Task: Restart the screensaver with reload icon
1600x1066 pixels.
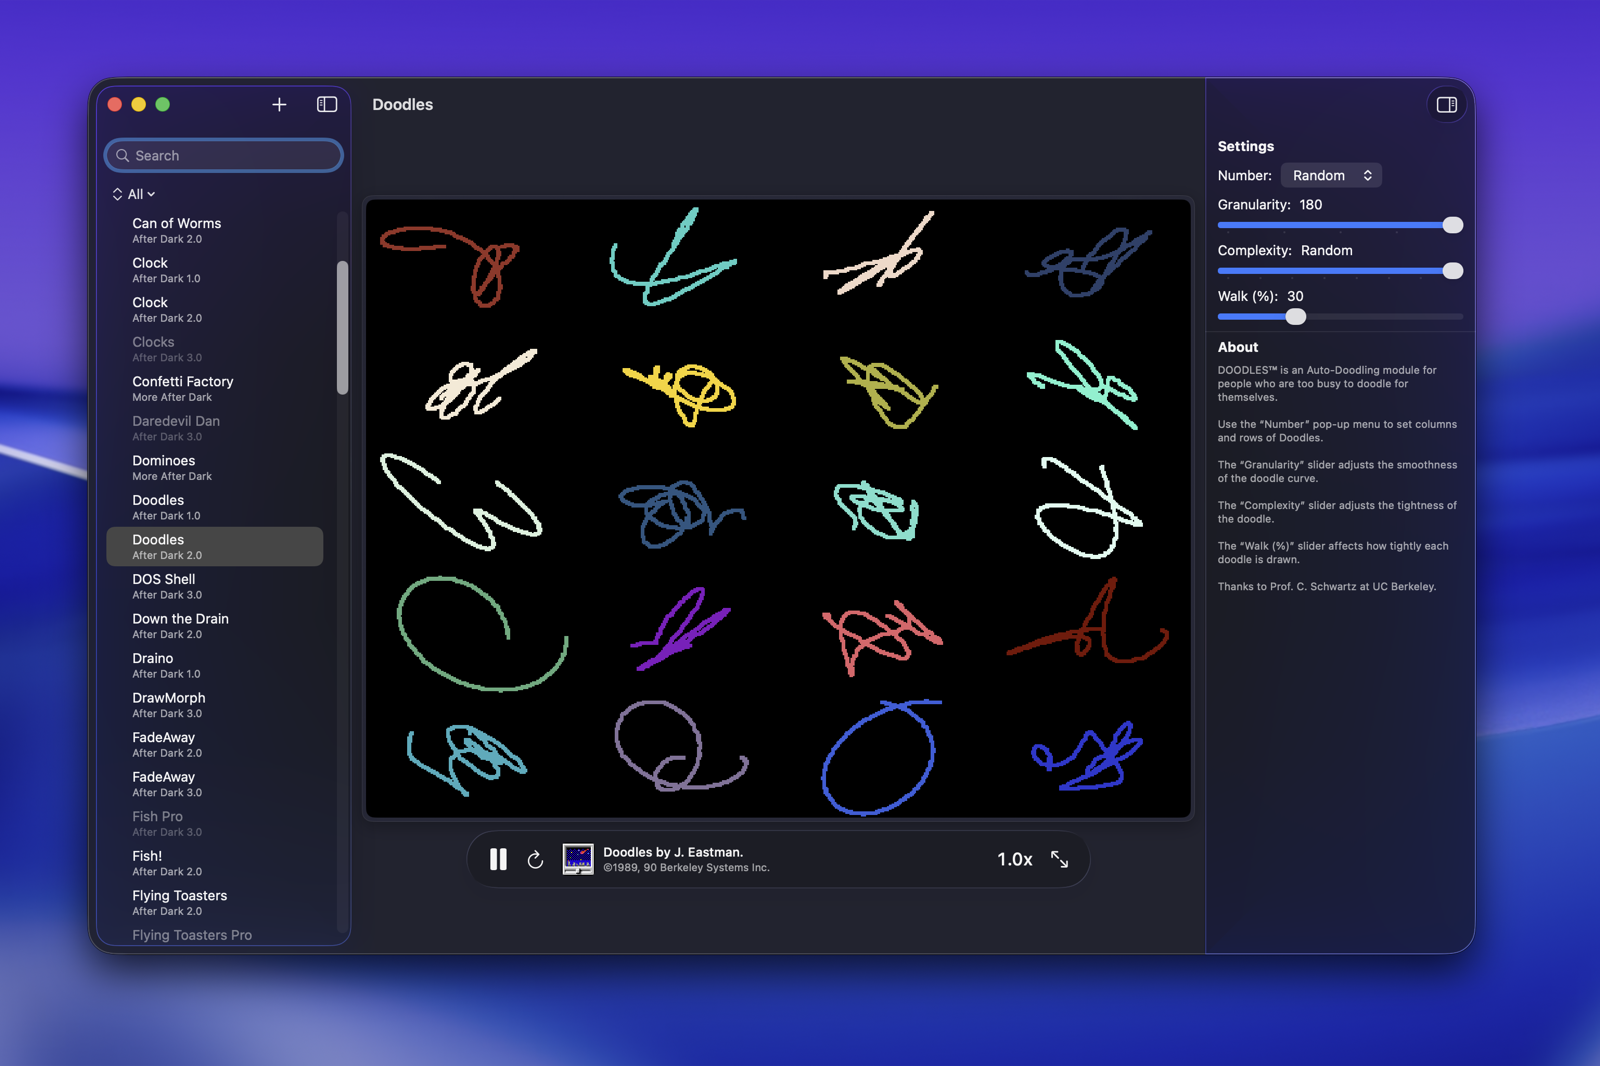Action: pyautogui.click(x=535, y=860)
